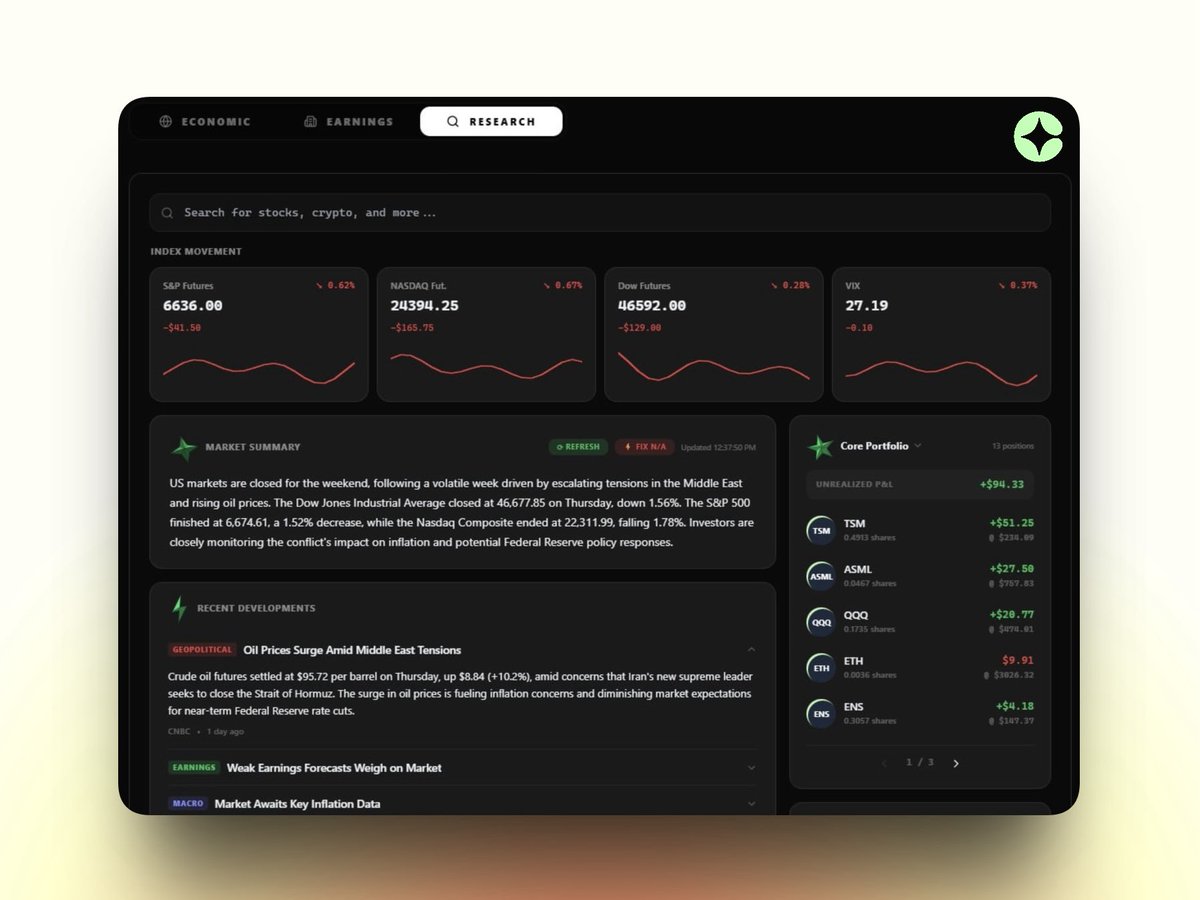This screenshot has height=900, width=1200.
Task: Click TSM gain +$51.25
Action: pyautogui.click(x=1012, y=523)
